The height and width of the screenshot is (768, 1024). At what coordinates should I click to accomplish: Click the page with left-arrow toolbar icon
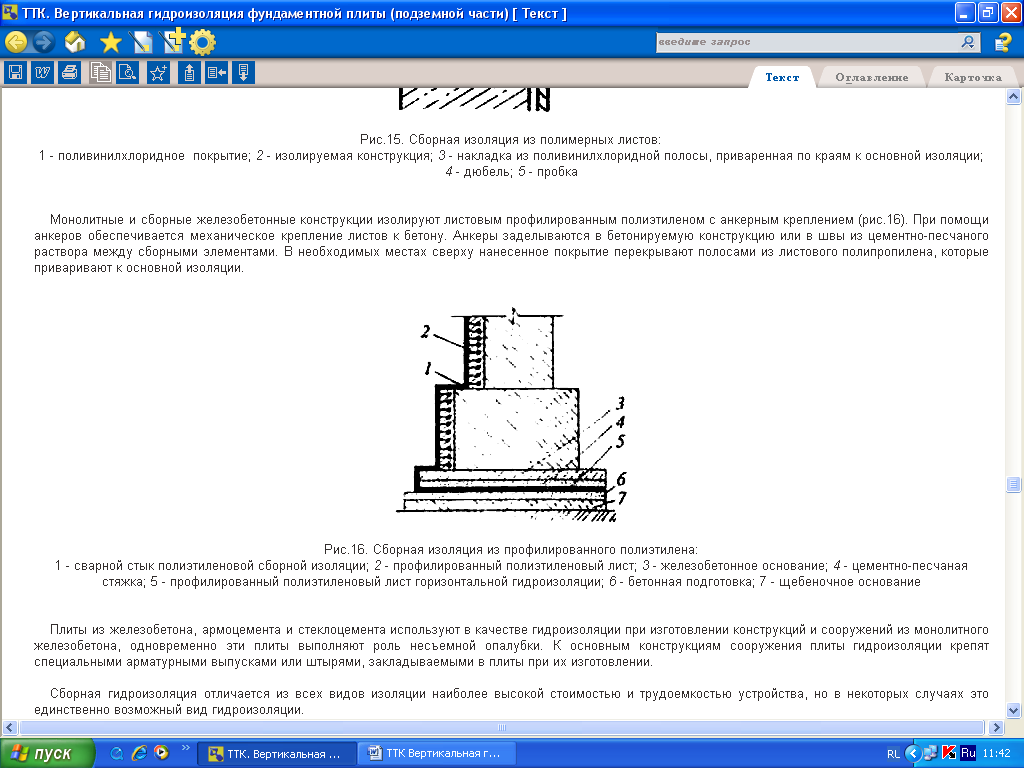(x=216, y=72)
